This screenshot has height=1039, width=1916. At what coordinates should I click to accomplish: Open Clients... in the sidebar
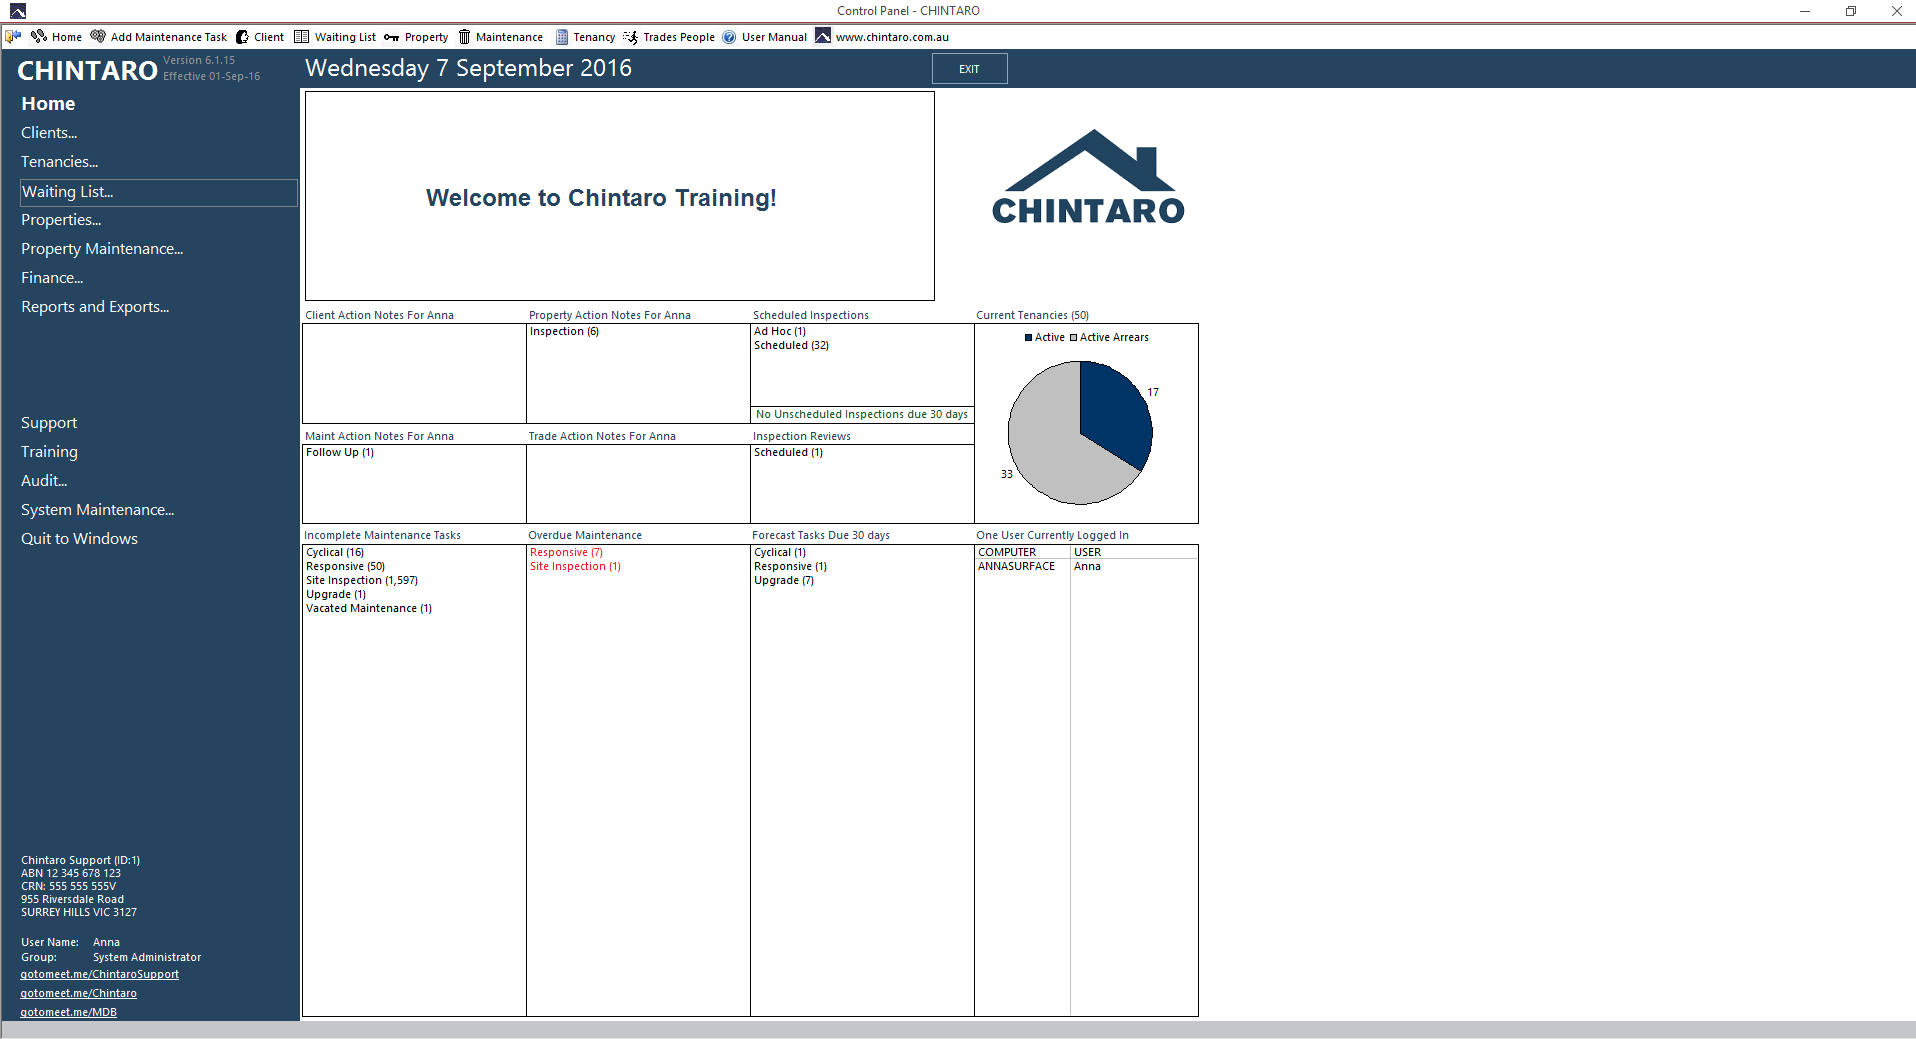coord(49,133)
